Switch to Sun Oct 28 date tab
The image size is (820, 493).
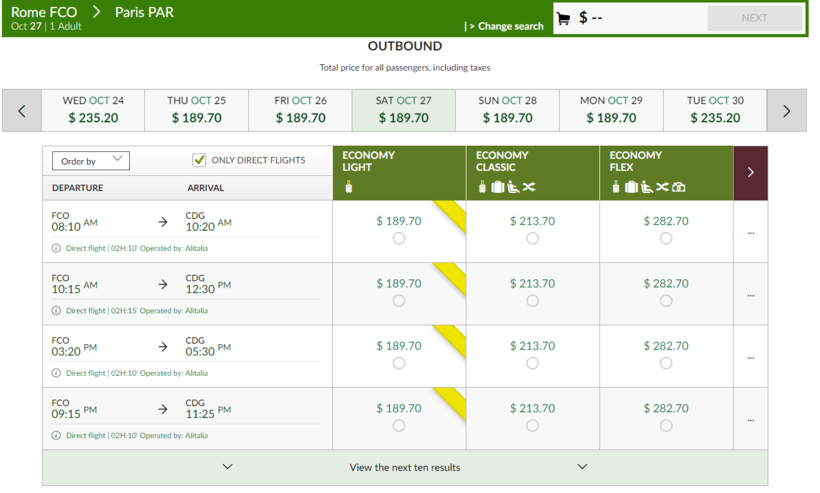tap(507, 110)
